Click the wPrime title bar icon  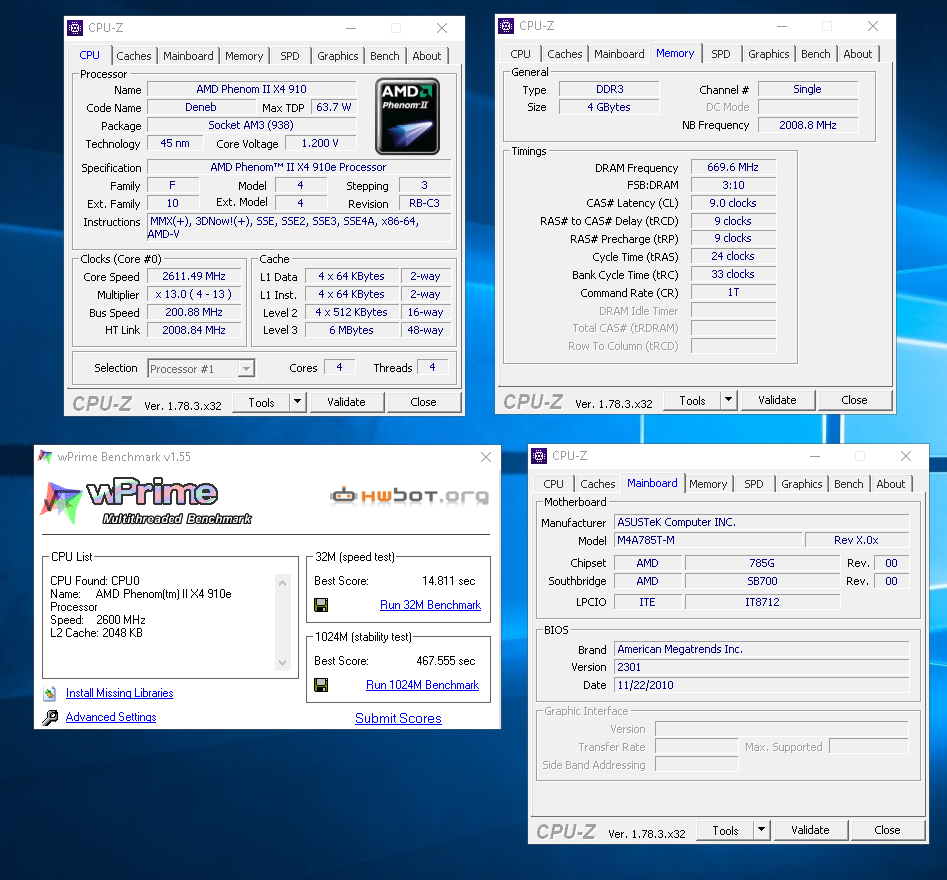(45, 457)
